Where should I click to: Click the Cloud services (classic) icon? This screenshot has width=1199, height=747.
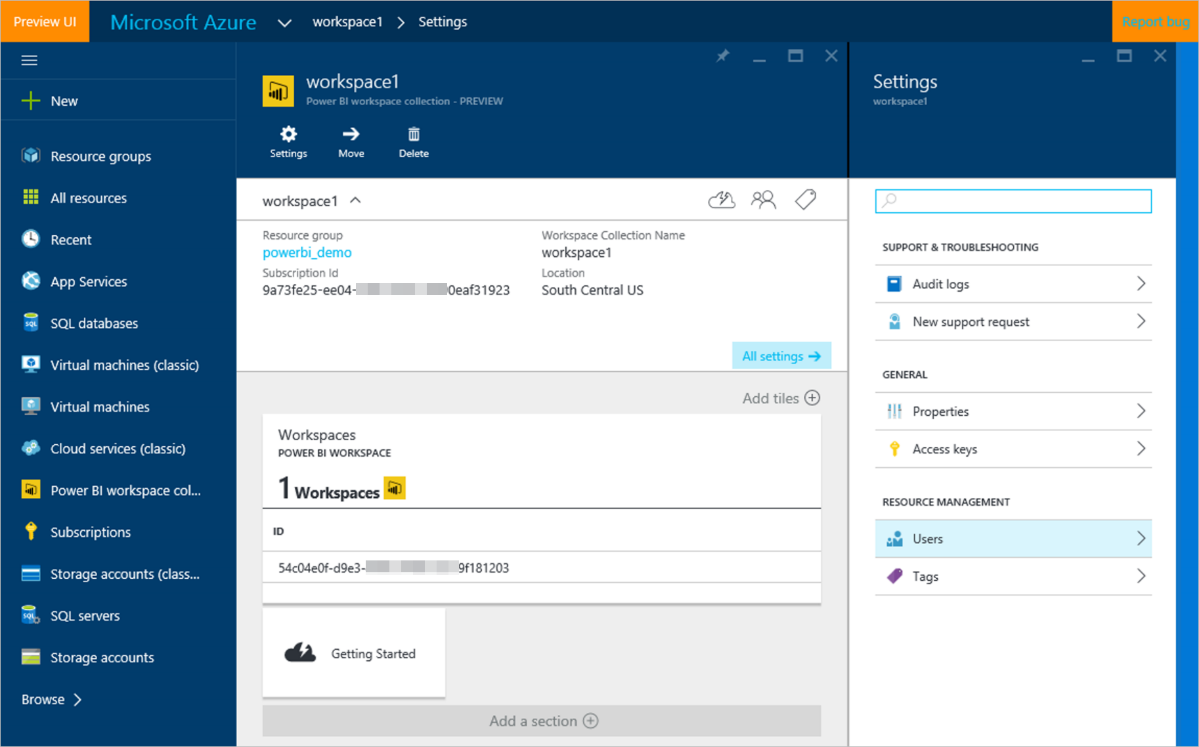[x=31, y=448]
